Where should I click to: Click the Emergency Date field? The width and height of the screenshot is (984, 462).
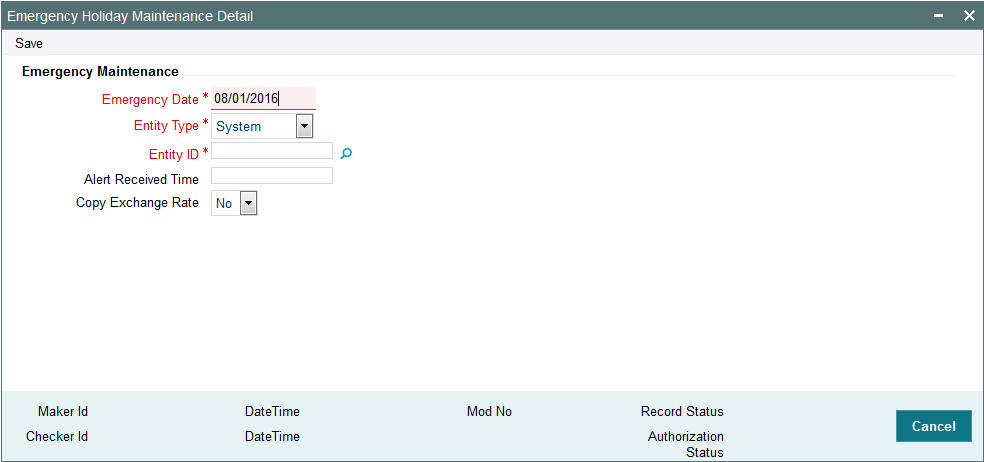click(264, 99)
